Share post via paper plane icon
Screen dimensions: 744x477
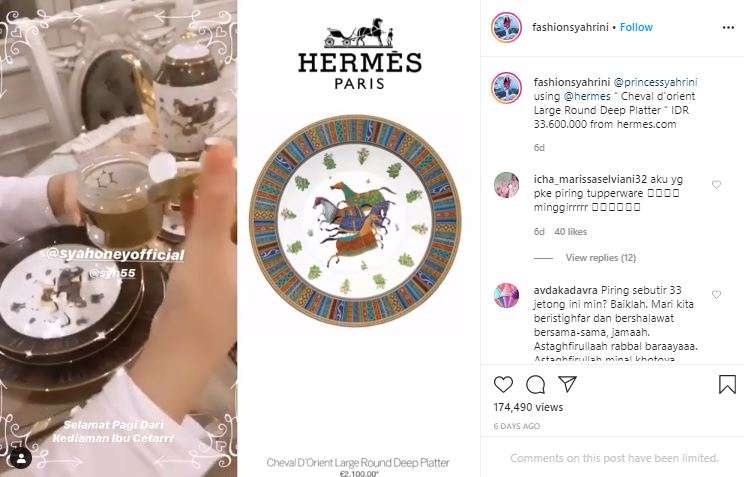click(x=567, y=384)
